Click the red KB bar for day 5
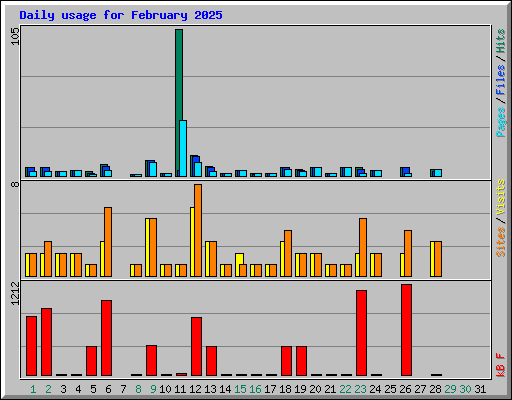 pyautogui.click(x=91, y=361)
